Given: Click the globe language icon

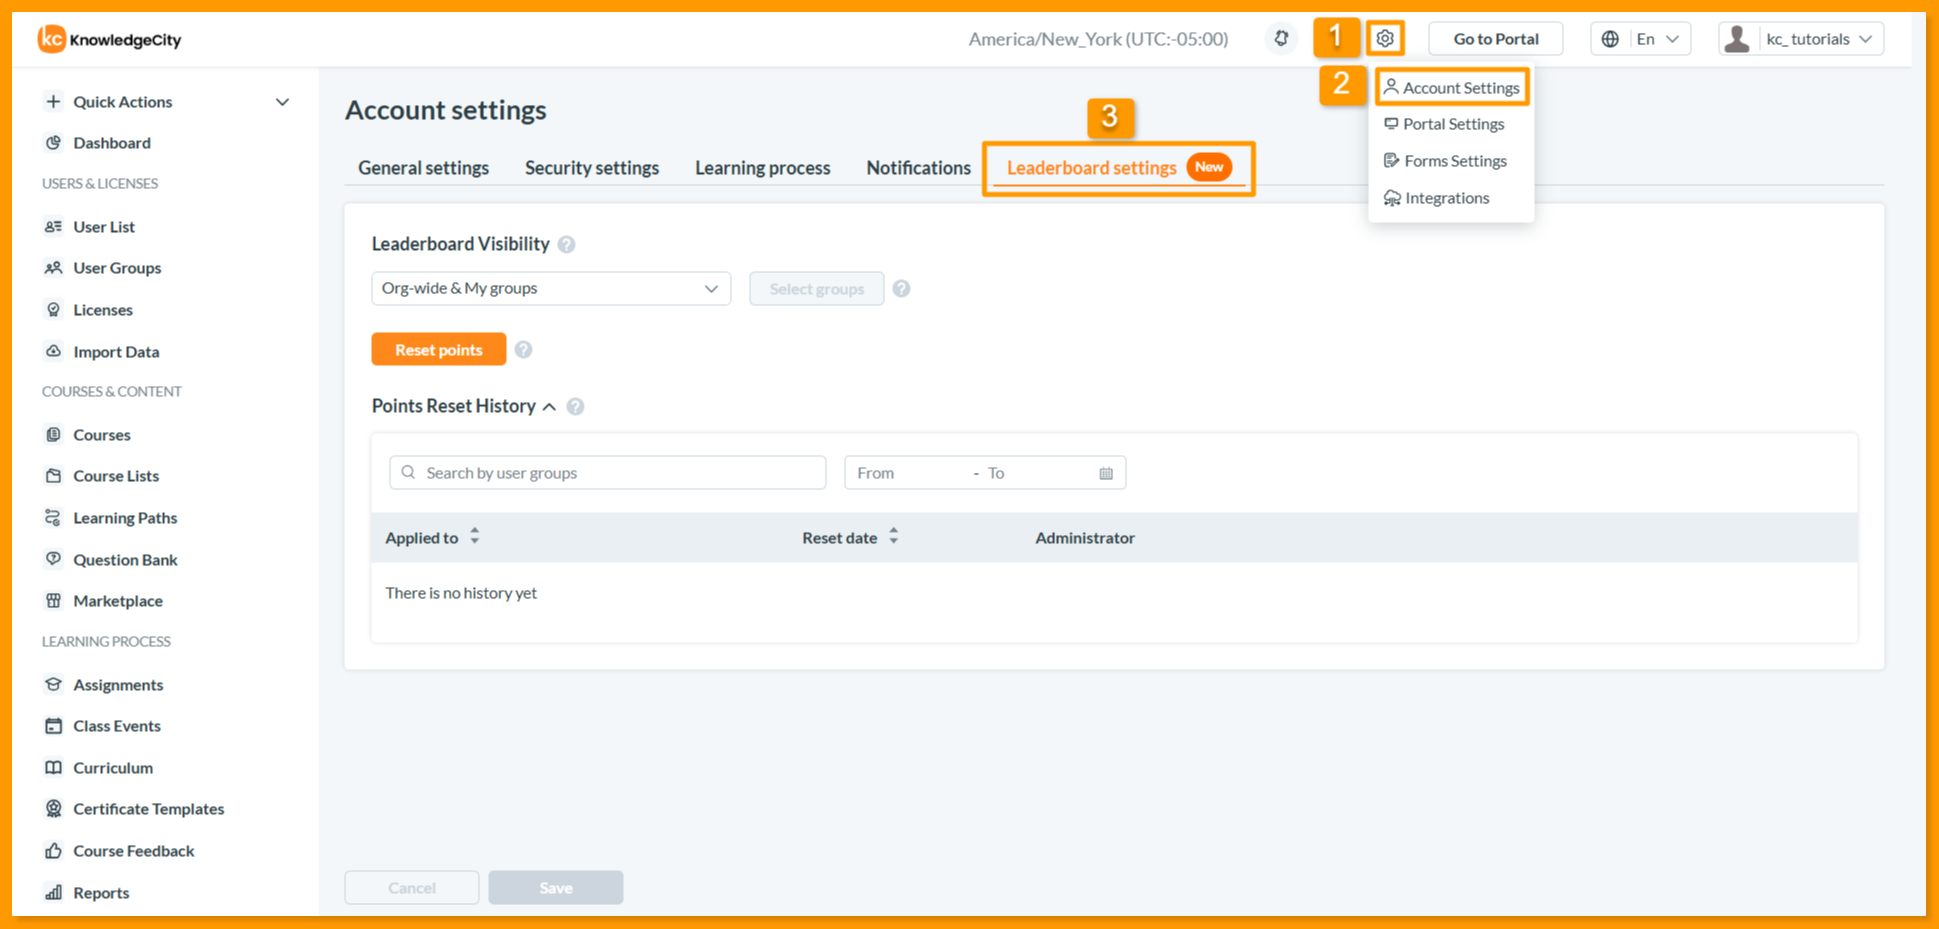Looking at the screenshot, I should pos(1610,39).
